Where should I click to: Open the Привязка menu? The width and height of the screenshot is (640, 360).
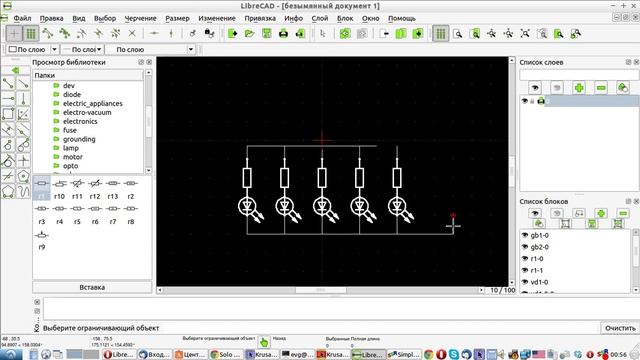pyautogui.click(x=260, y=18)
